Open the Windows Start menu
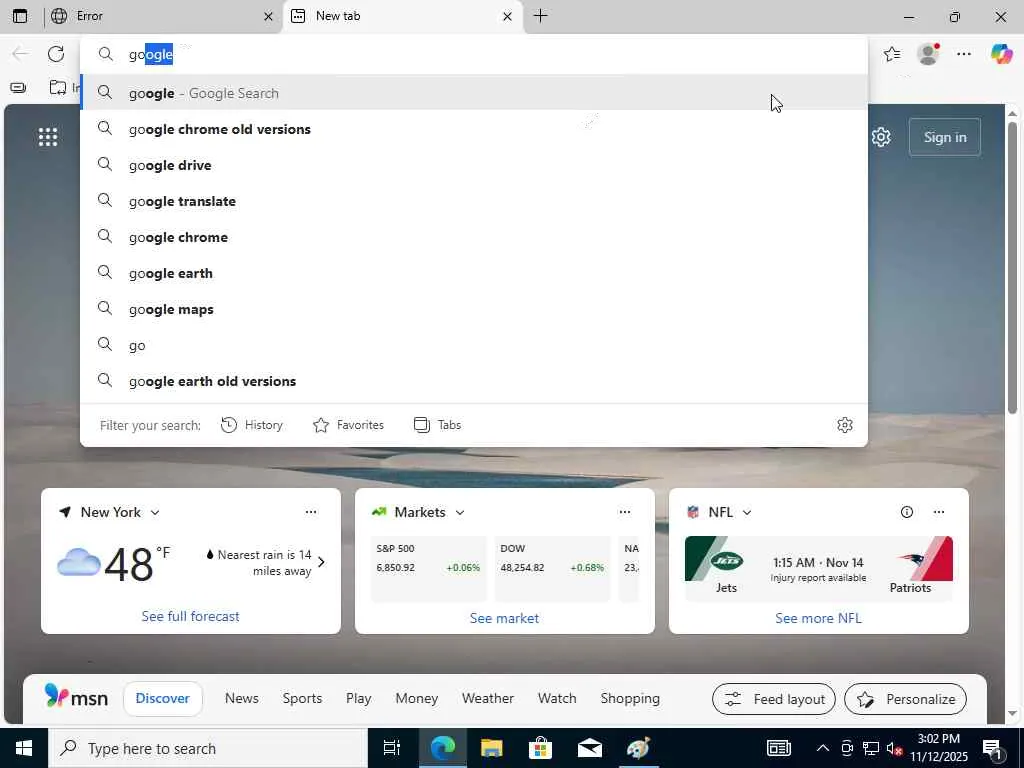Viewport: 1024px width, 768px height. tap(24, 748)
